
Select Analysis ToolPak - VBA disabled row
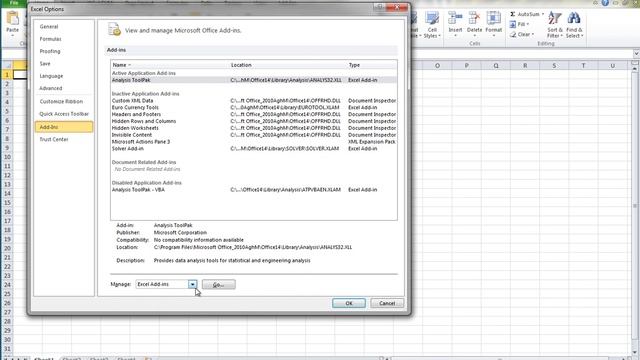(253, 190)
